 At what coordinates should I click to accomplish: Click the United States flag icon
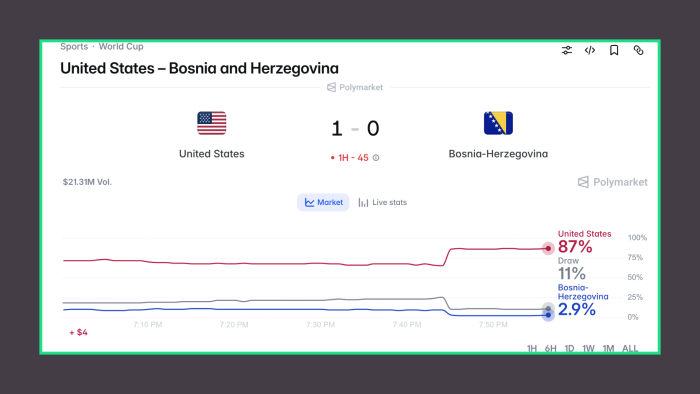tap(212, 123)
